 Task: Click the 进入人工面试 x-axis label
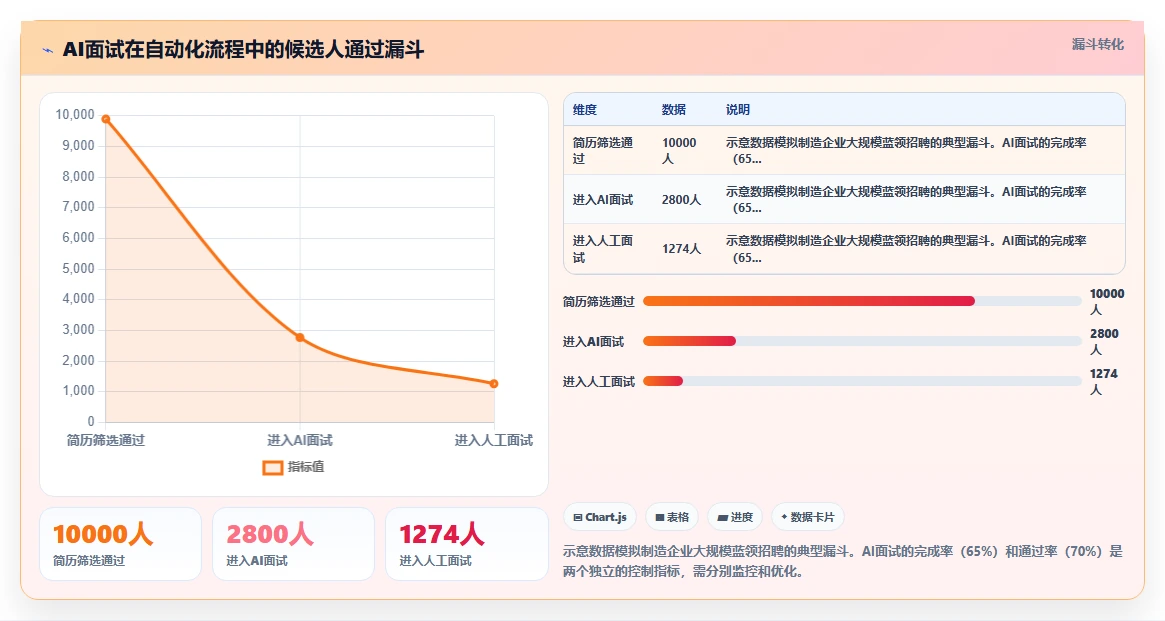(x=494, y=440)
